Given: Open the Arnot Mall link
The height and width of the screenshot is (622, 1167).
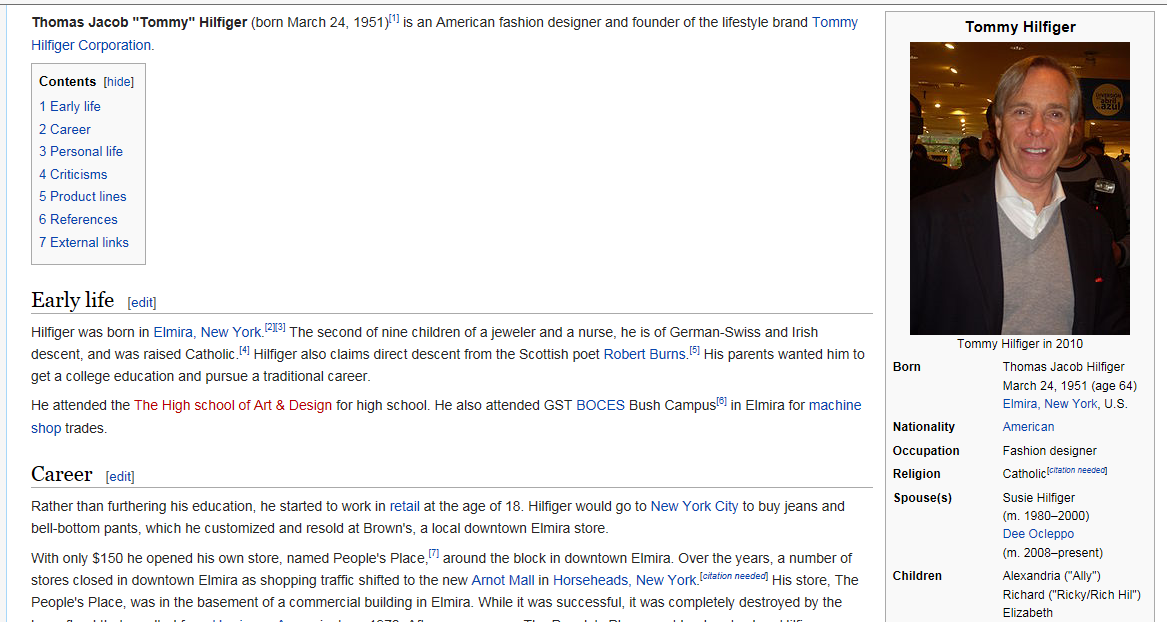Looking at the screenshot, I should click(x=503, y=580).
